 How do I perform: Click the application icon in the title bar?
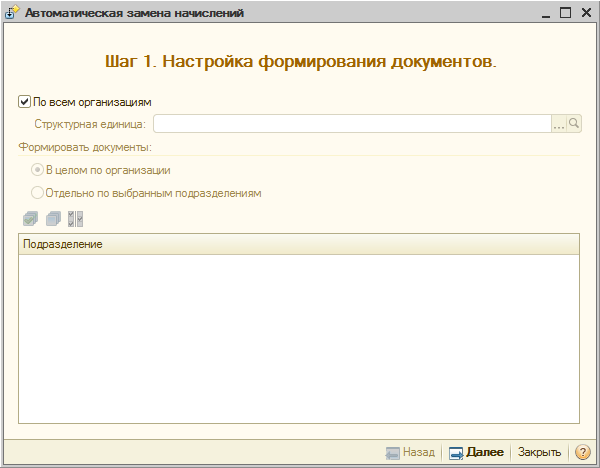pyautogui.click(x=12, y=13)
